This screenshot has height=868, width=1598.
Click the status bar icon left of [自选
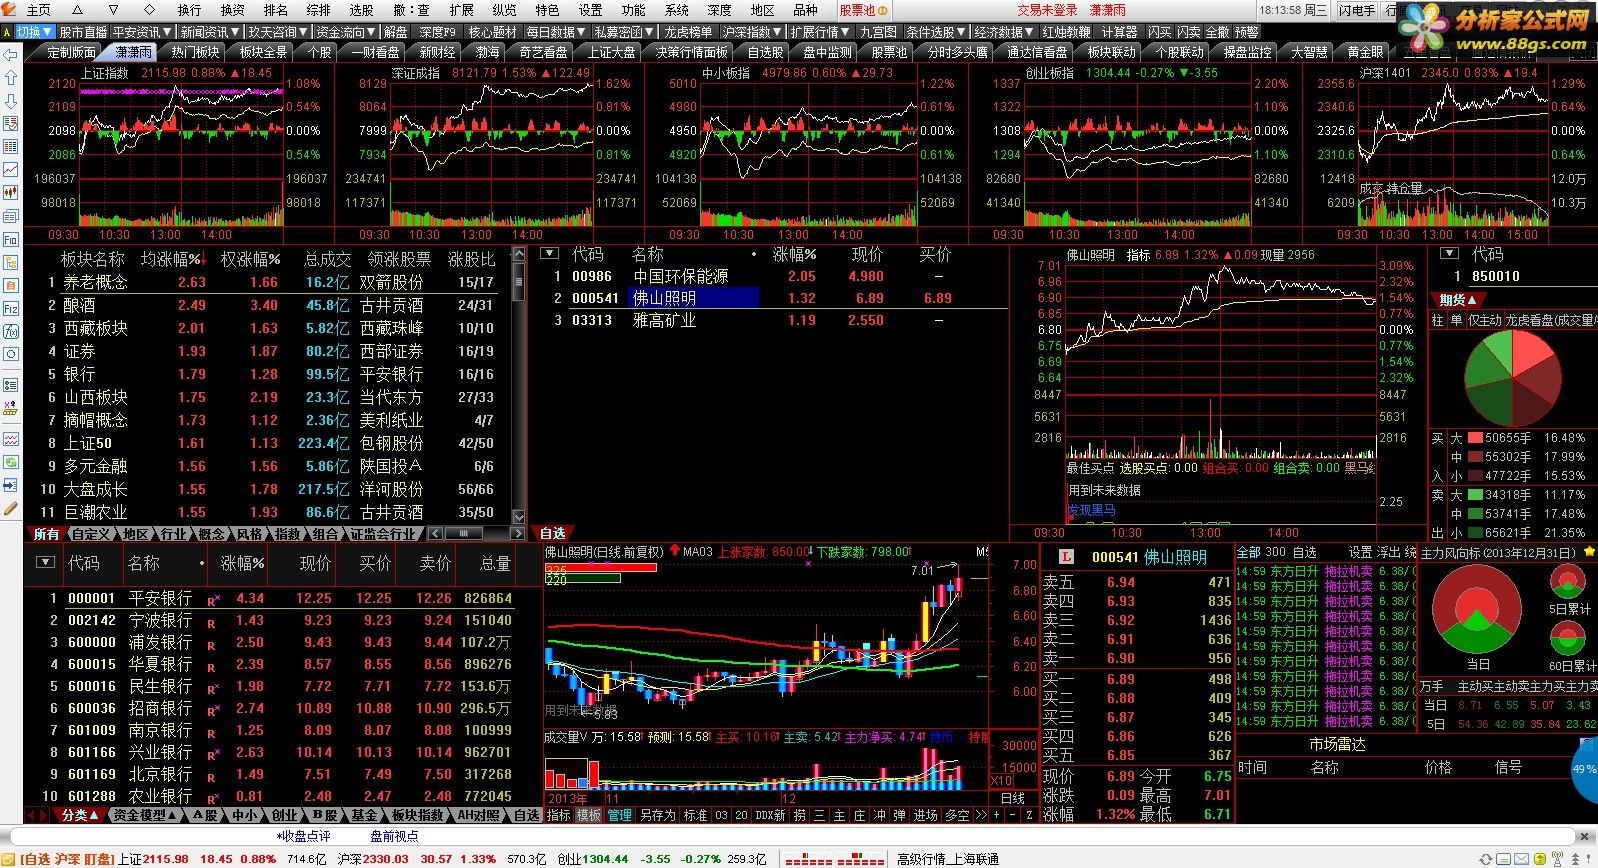tap(8, 859)
